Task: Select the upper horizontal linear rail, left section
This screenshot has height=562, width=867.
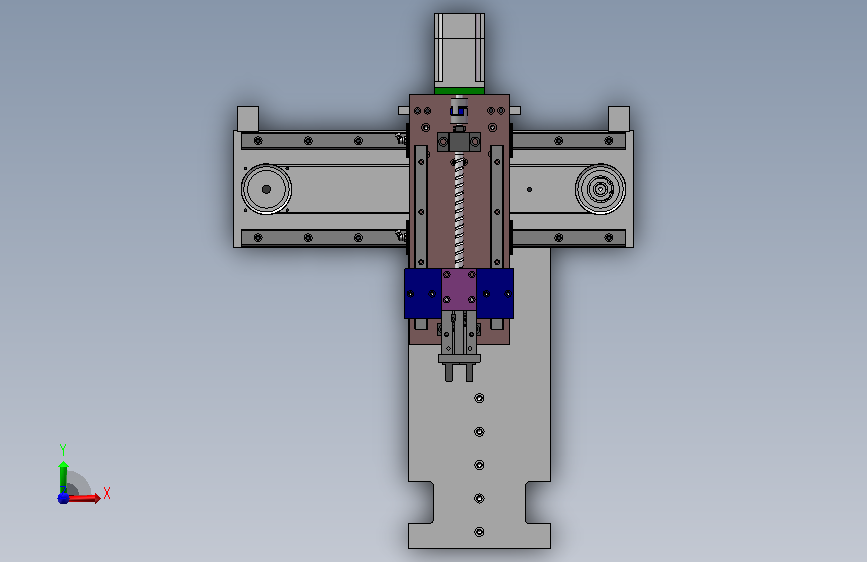Action: tap(325, 140)
